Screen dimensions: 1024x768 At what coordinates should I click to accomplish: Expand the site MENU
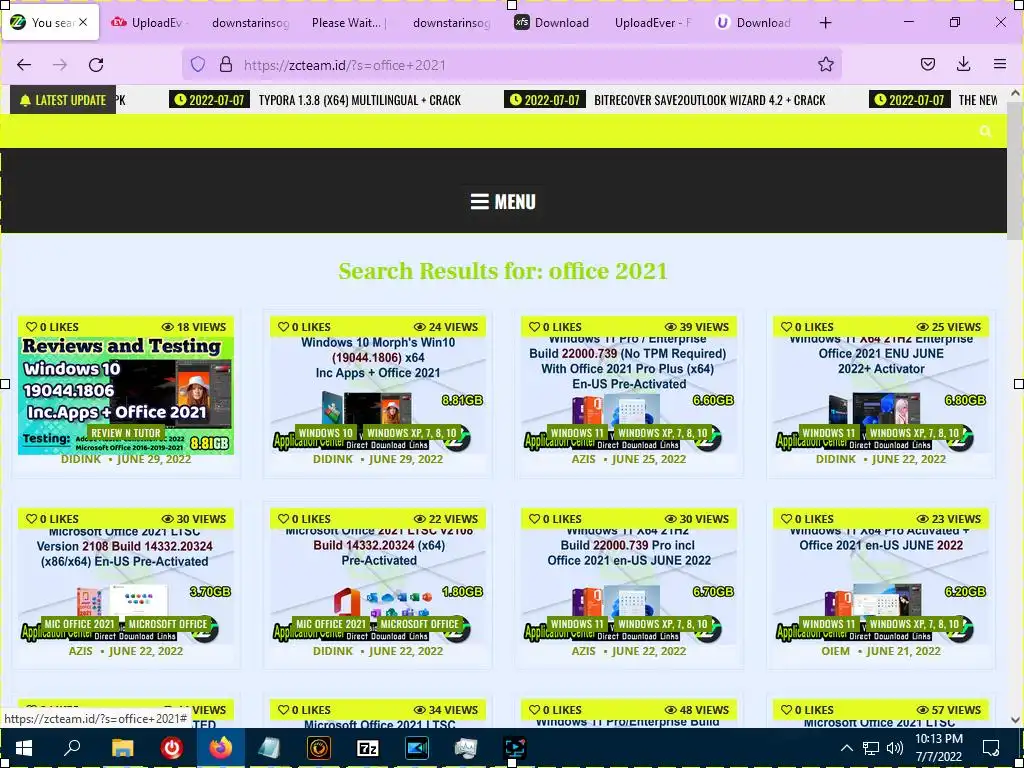503,202
